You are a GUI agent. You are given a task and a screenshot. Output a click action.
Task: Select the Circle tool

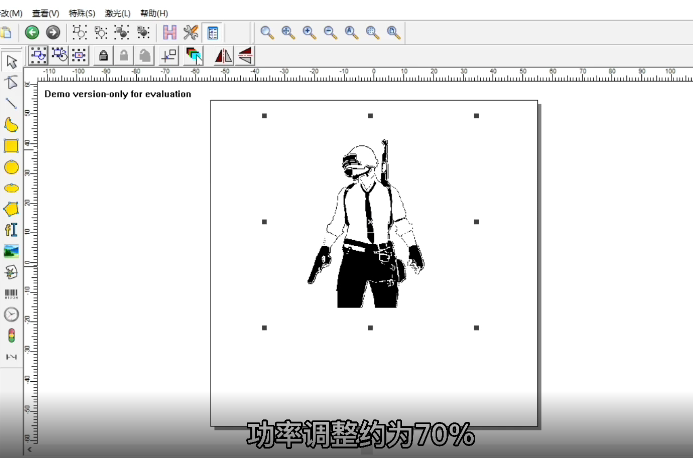coord(11,167)
